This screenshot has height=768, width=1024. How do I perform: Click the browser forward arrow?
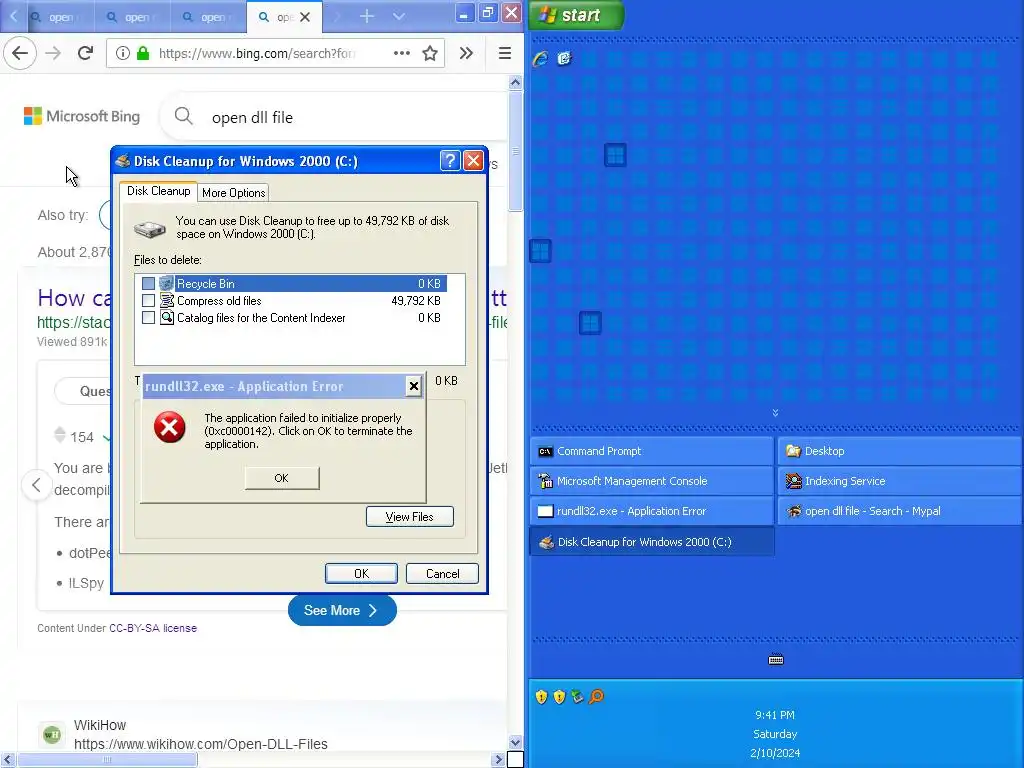click(53, 53)
